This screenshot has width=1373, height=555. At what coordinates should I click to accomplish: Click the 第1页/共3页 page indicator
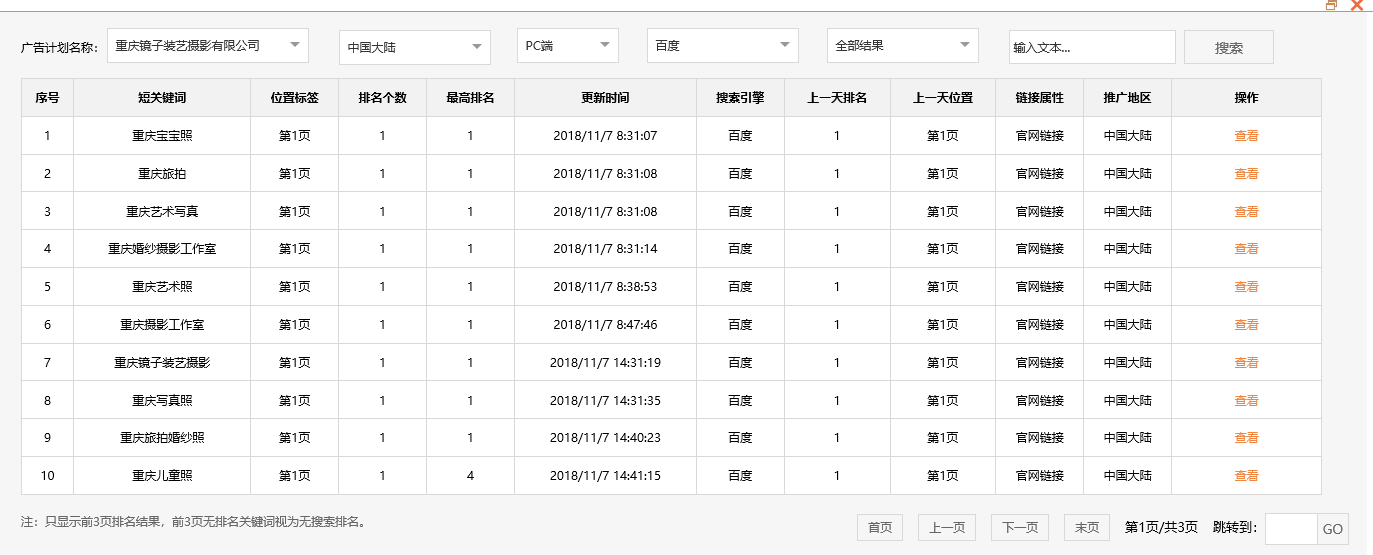pos(1161,528)
